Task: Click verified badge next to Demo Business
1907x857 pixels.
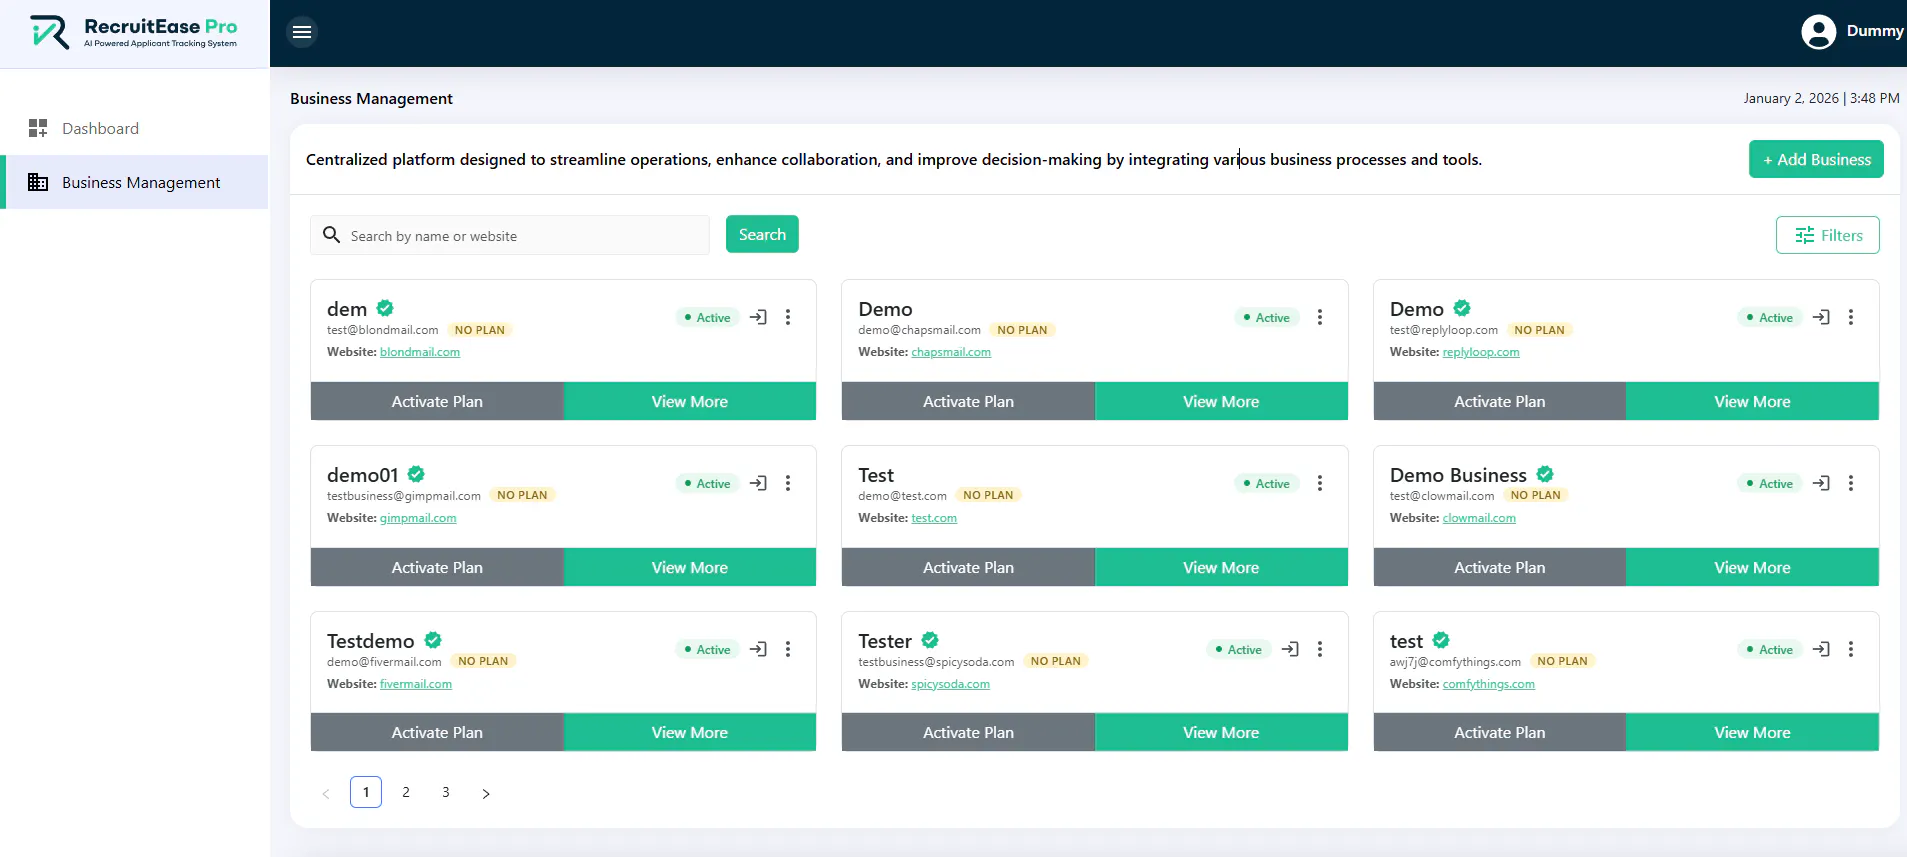Action: (1545, 474)
